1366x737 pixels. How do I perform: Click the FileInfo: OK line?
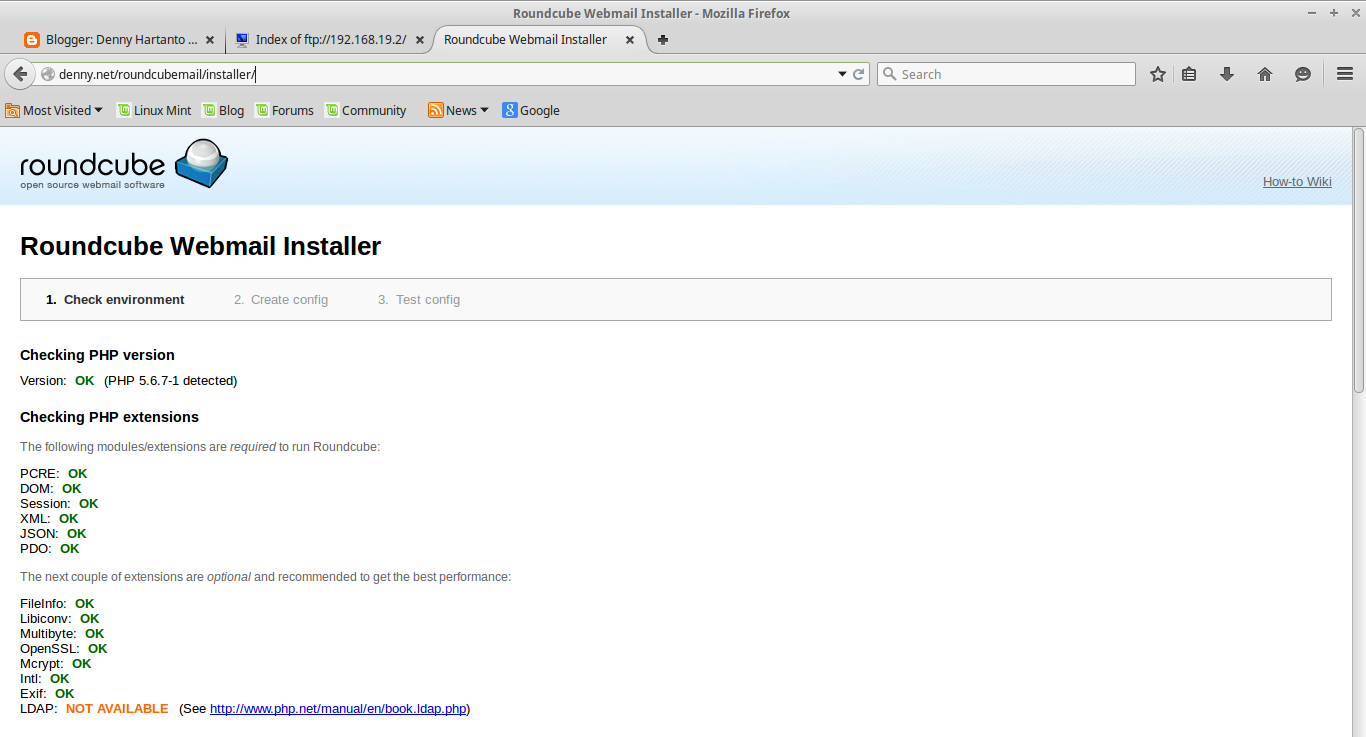coord(57,603)
